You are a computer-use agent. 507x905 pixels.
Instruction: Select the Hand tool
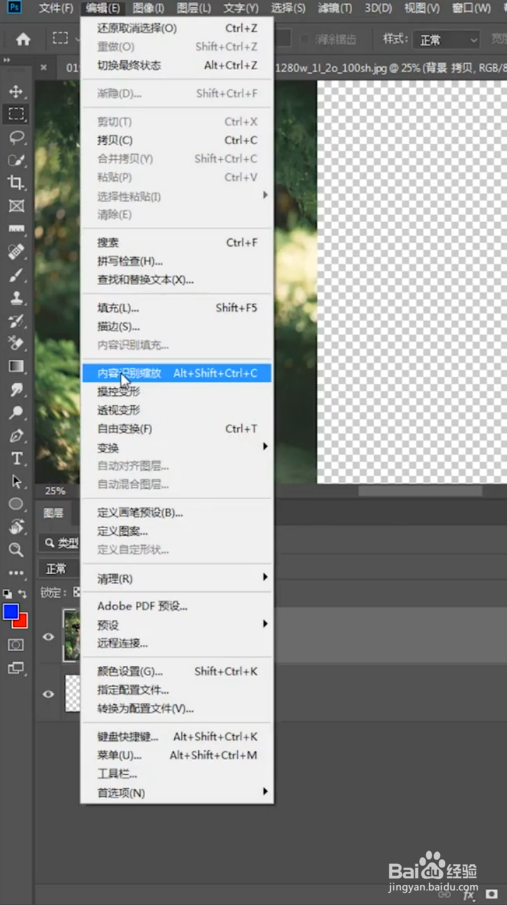16,527
